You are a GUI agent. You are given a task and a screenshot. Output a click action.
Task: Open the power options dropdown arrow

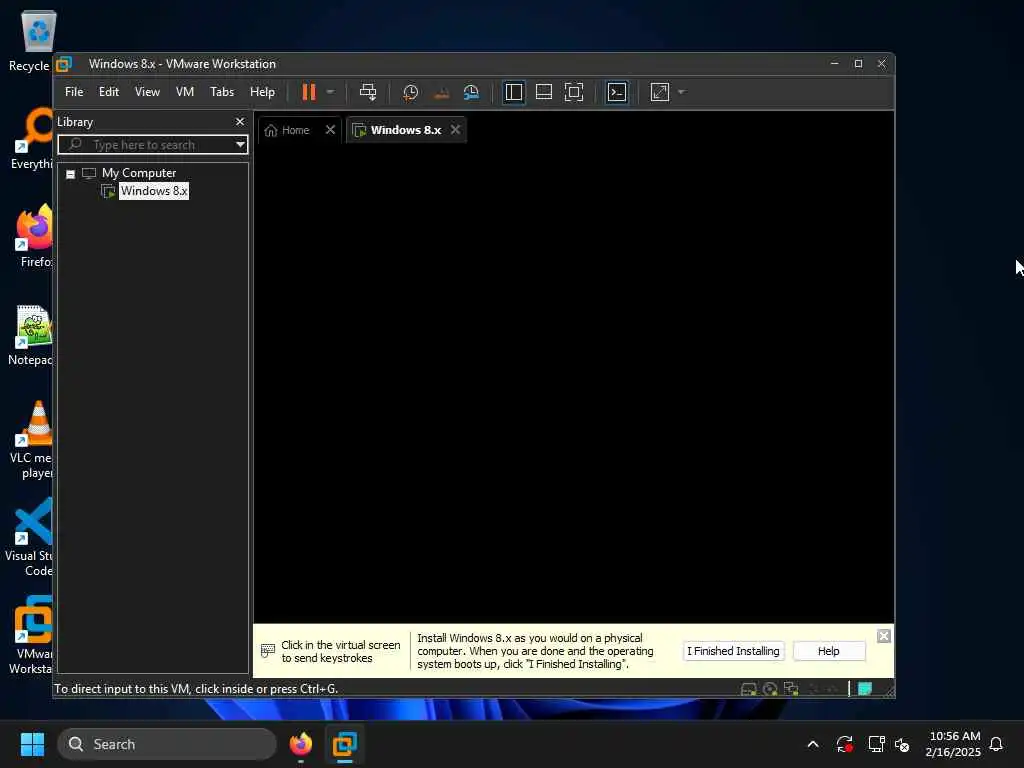tap(330, 92)
